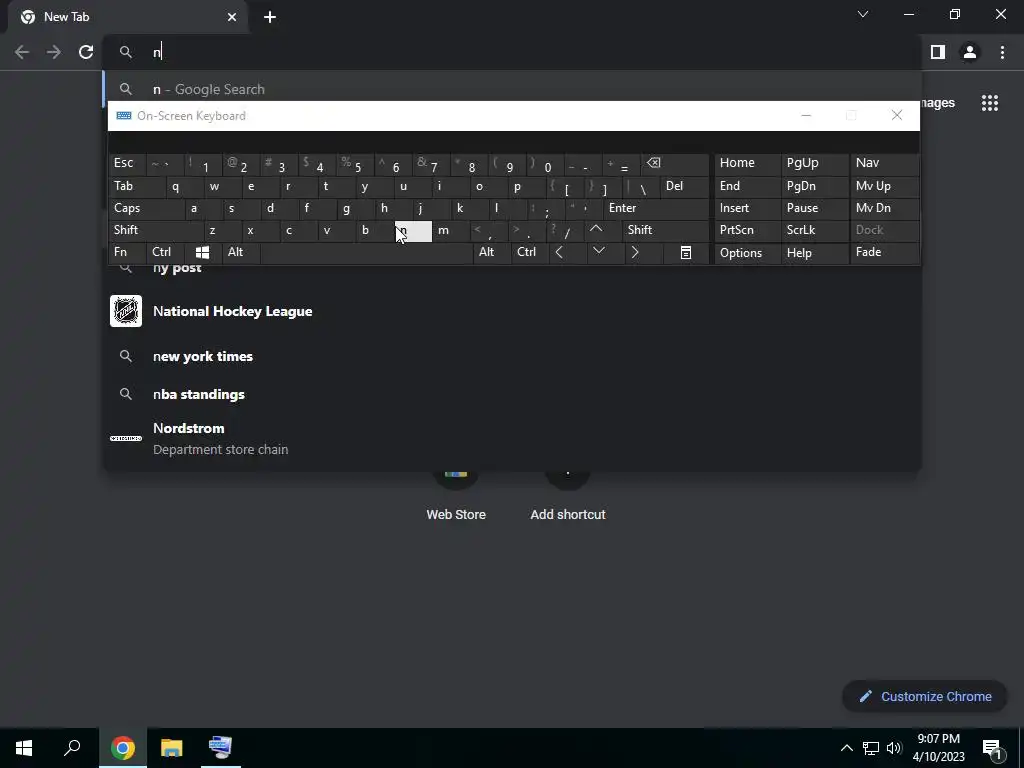Viewport: 1024px width, 768px height.
Task: Toggle the Fn key on keyboard
Action: click(127, 253)
